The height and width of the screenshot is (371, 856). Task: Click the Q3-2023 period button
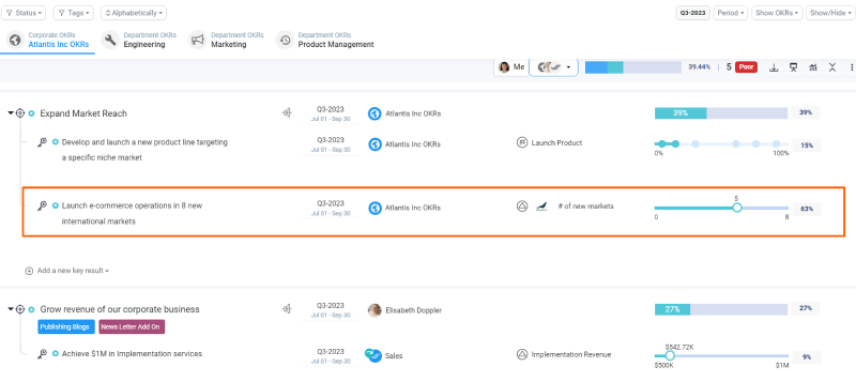point(693,13)
